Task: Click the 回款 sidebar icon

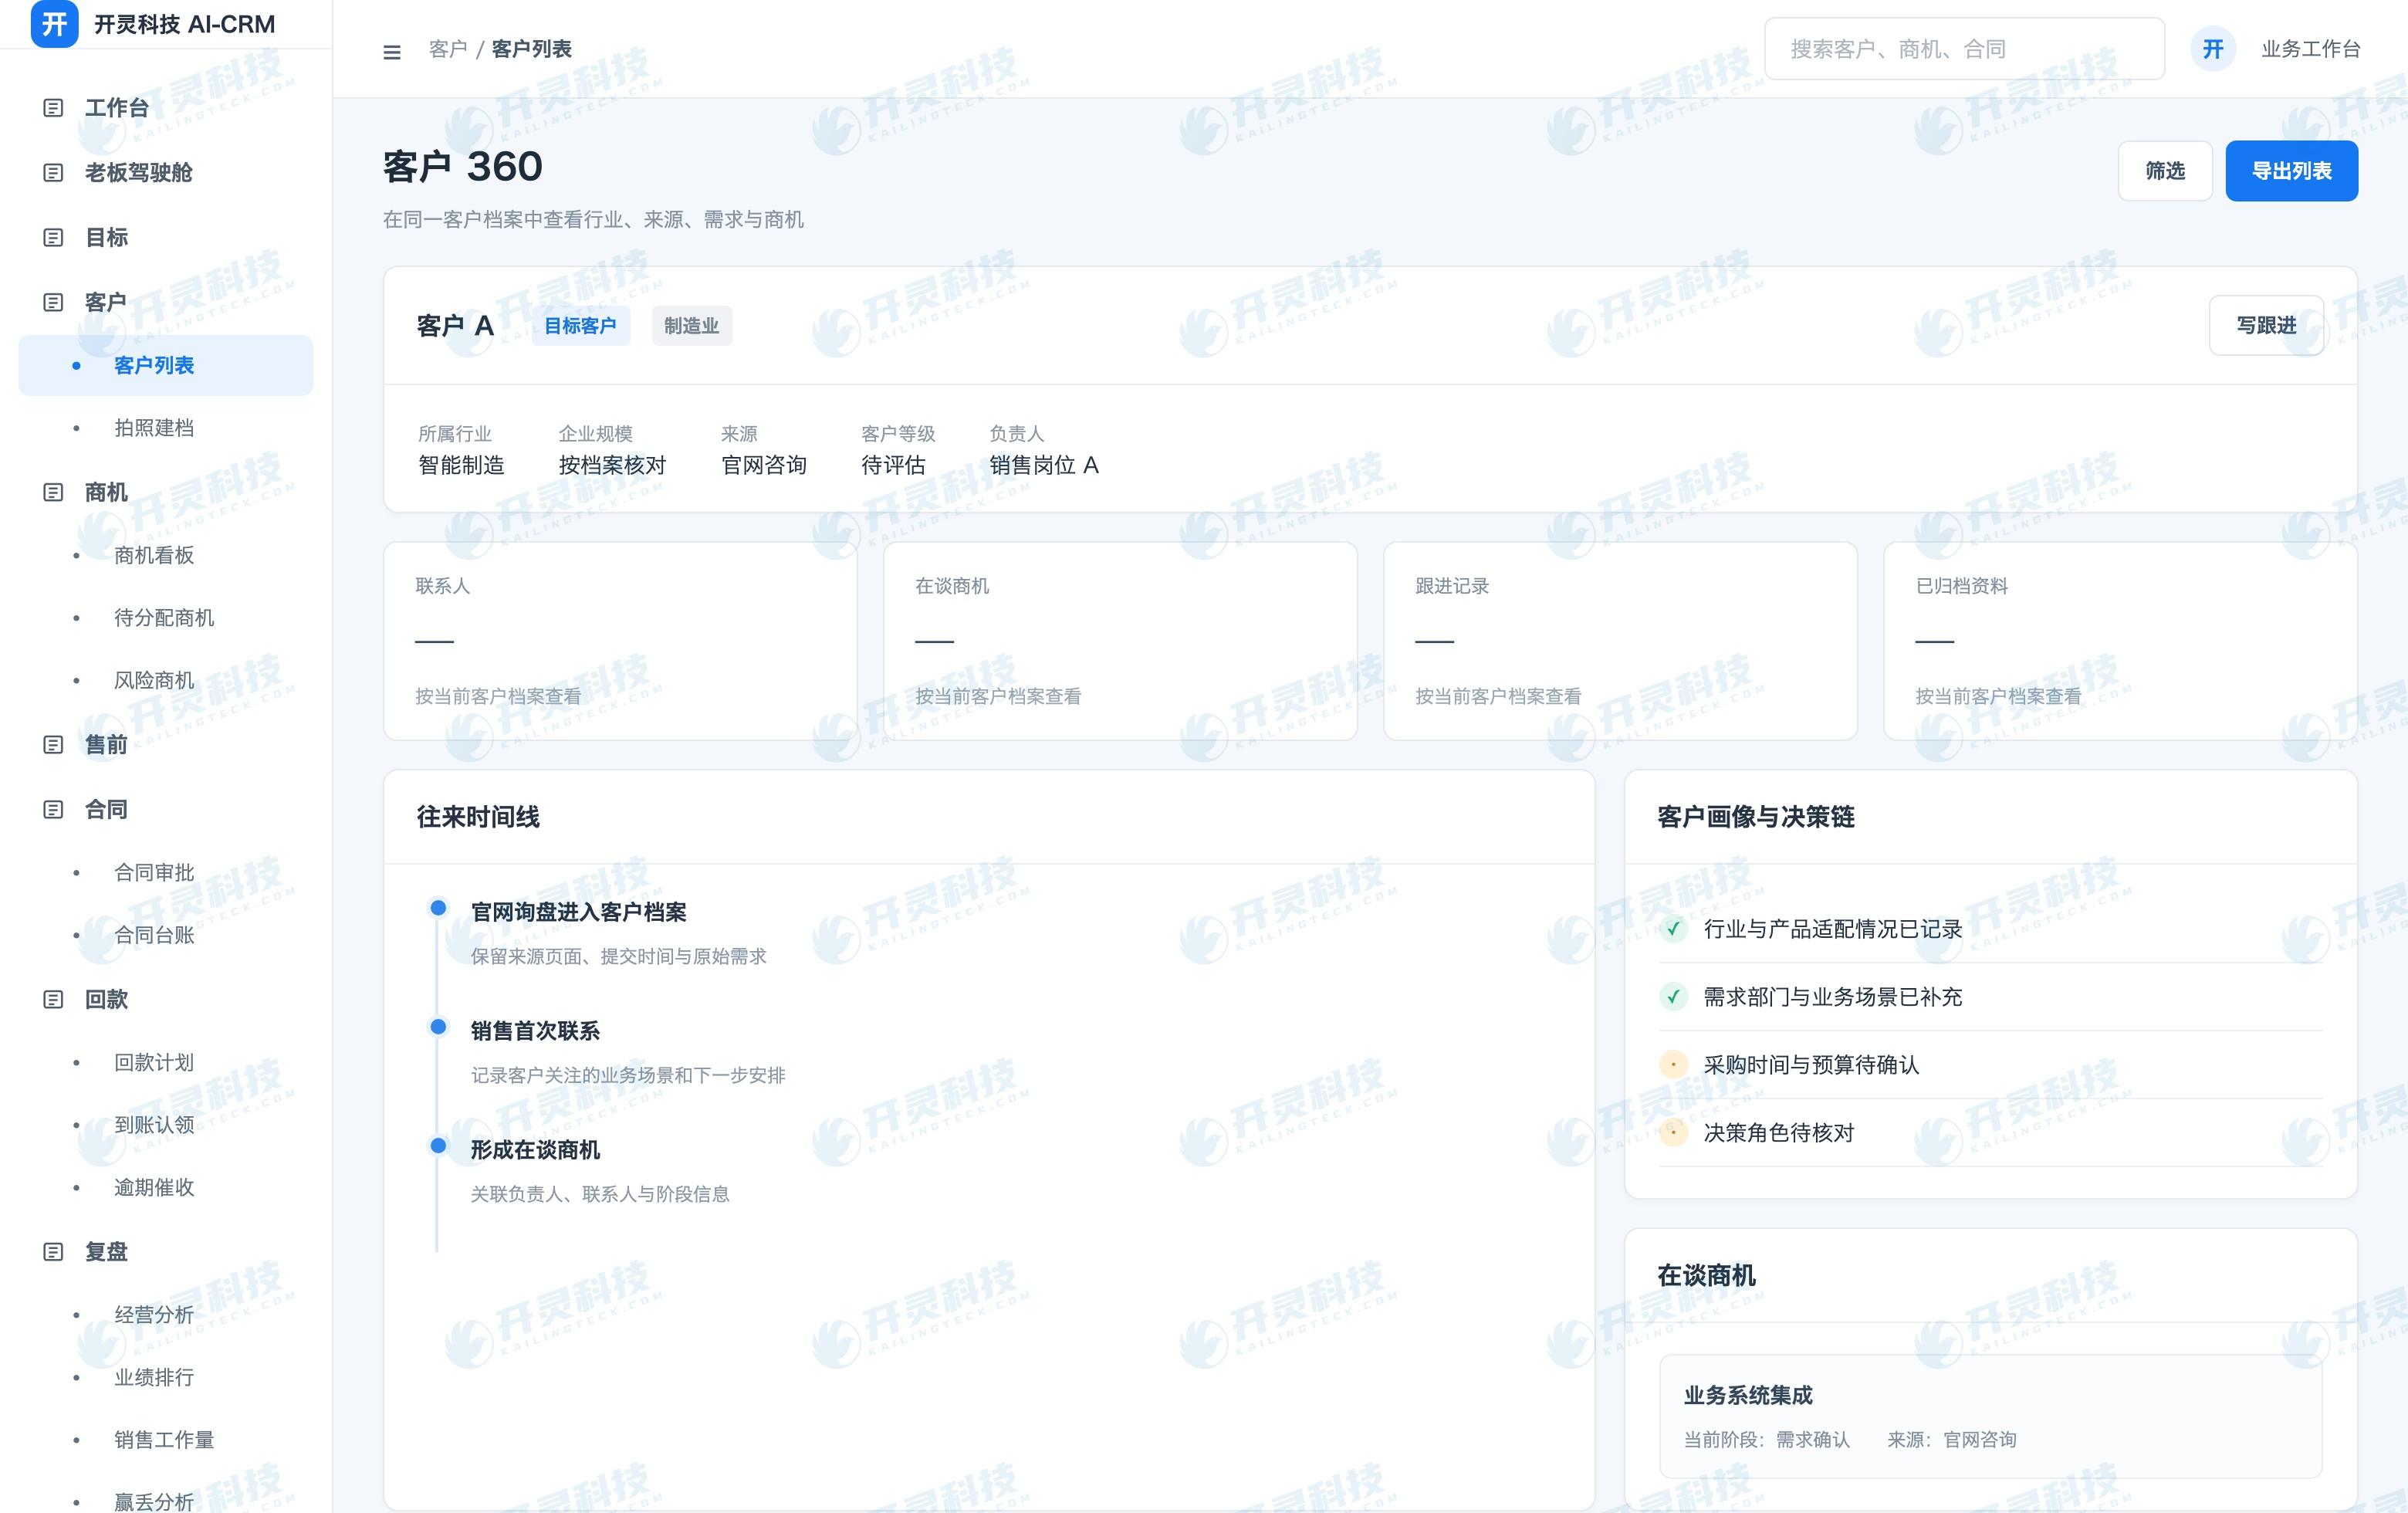Action: [x=54, y=999]
